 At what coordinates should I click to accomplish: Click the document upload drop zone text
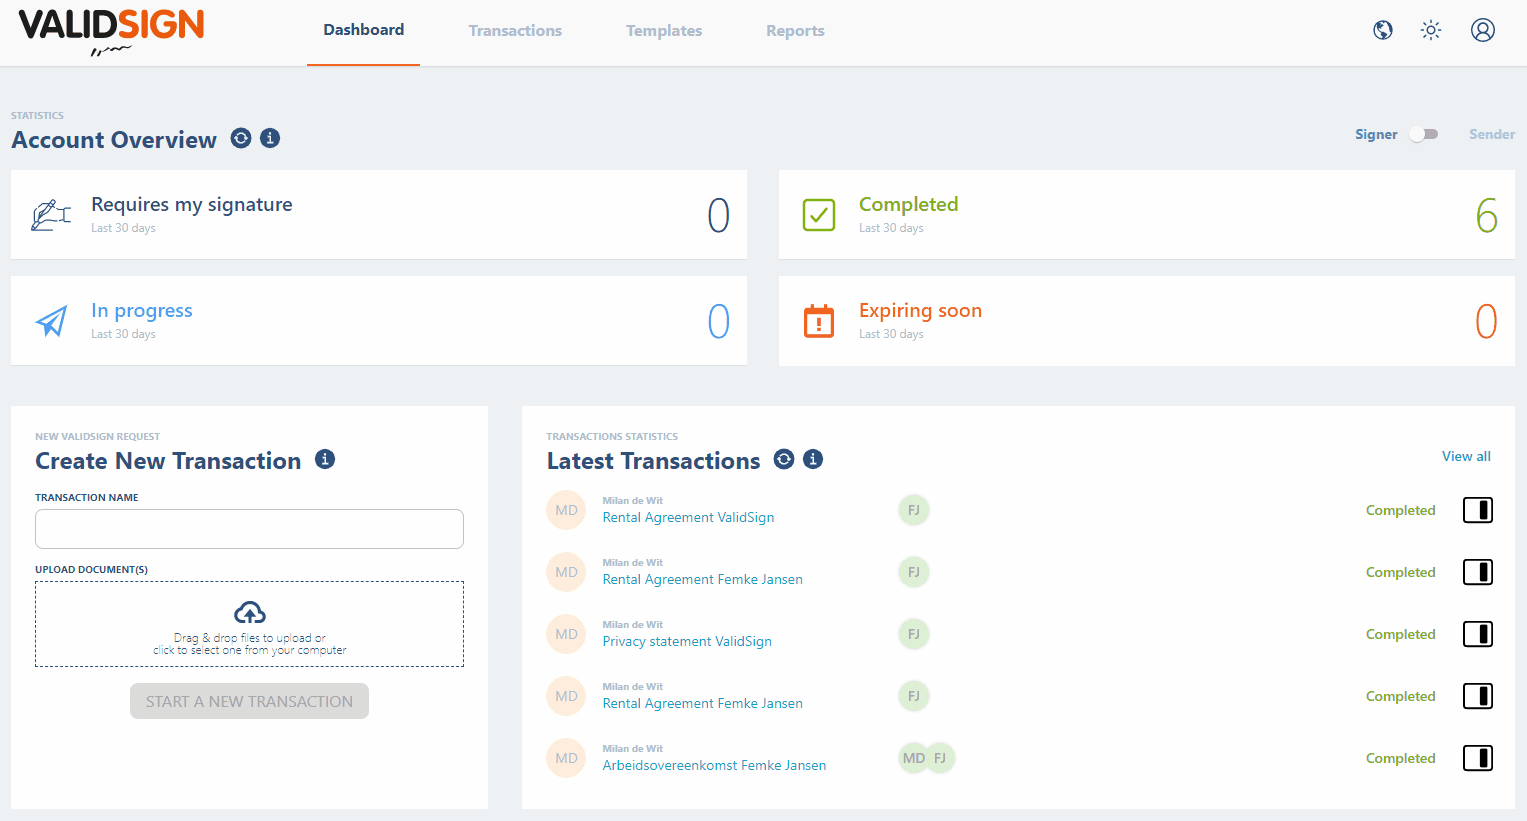pyautogui.click(x=250, y=644)
